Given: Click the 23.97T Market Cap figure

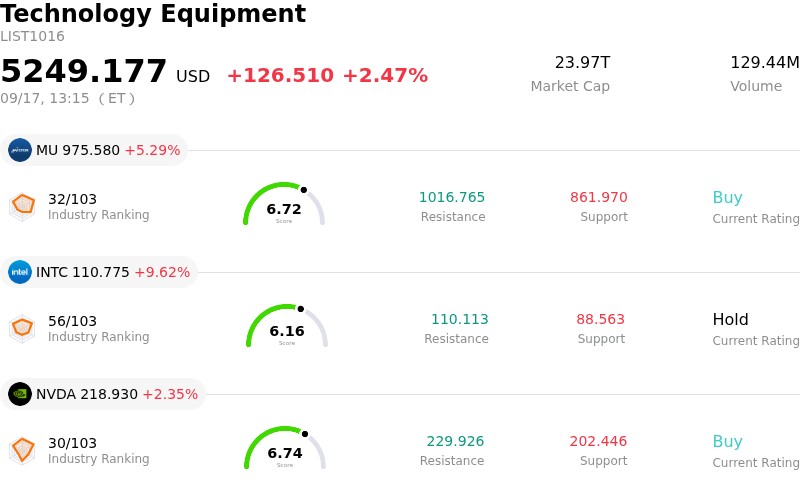Looking at the screenshot, I should click(x=583, y=62).
